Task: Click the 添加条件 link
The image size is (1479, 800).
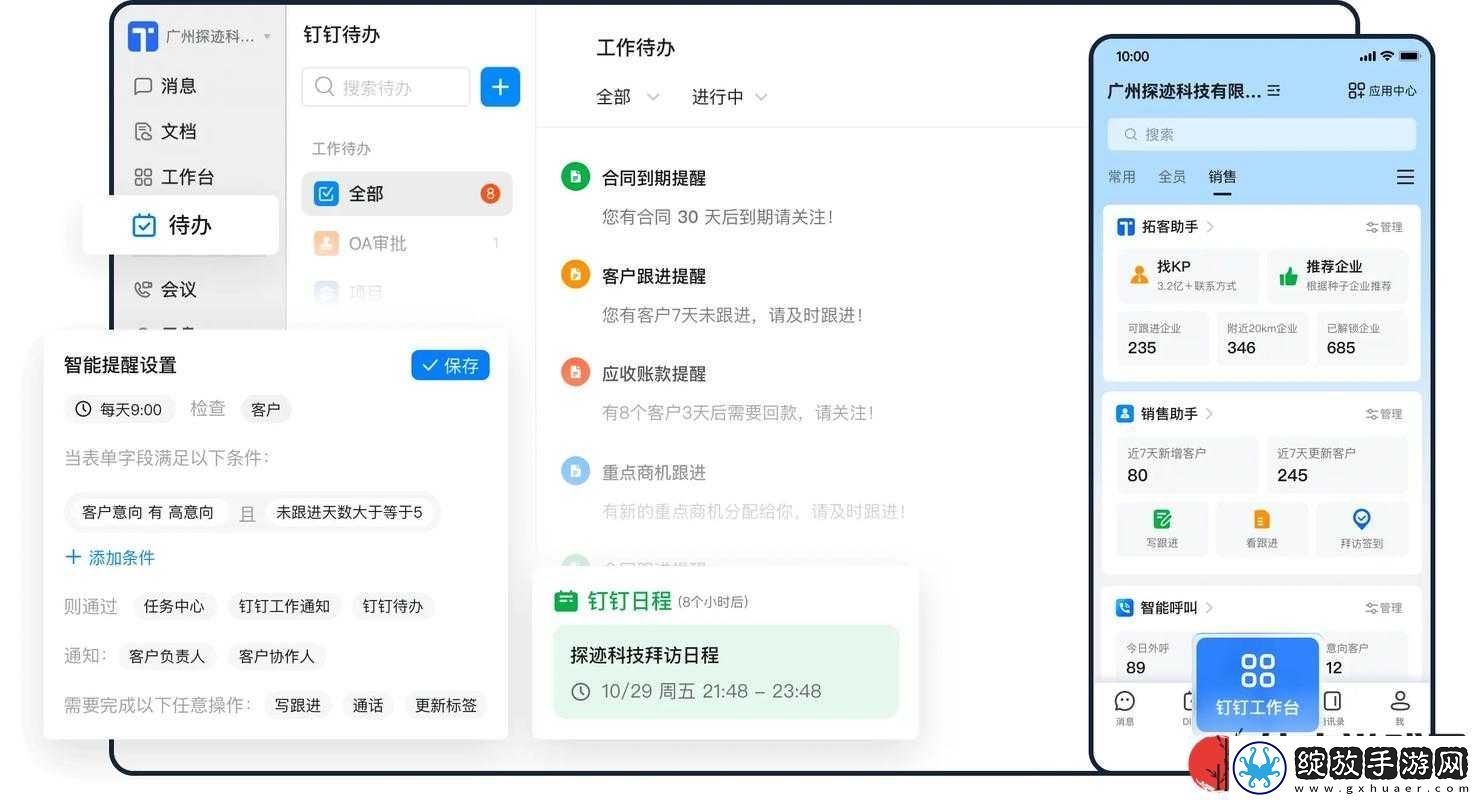Action: click(x=110, y=557)
